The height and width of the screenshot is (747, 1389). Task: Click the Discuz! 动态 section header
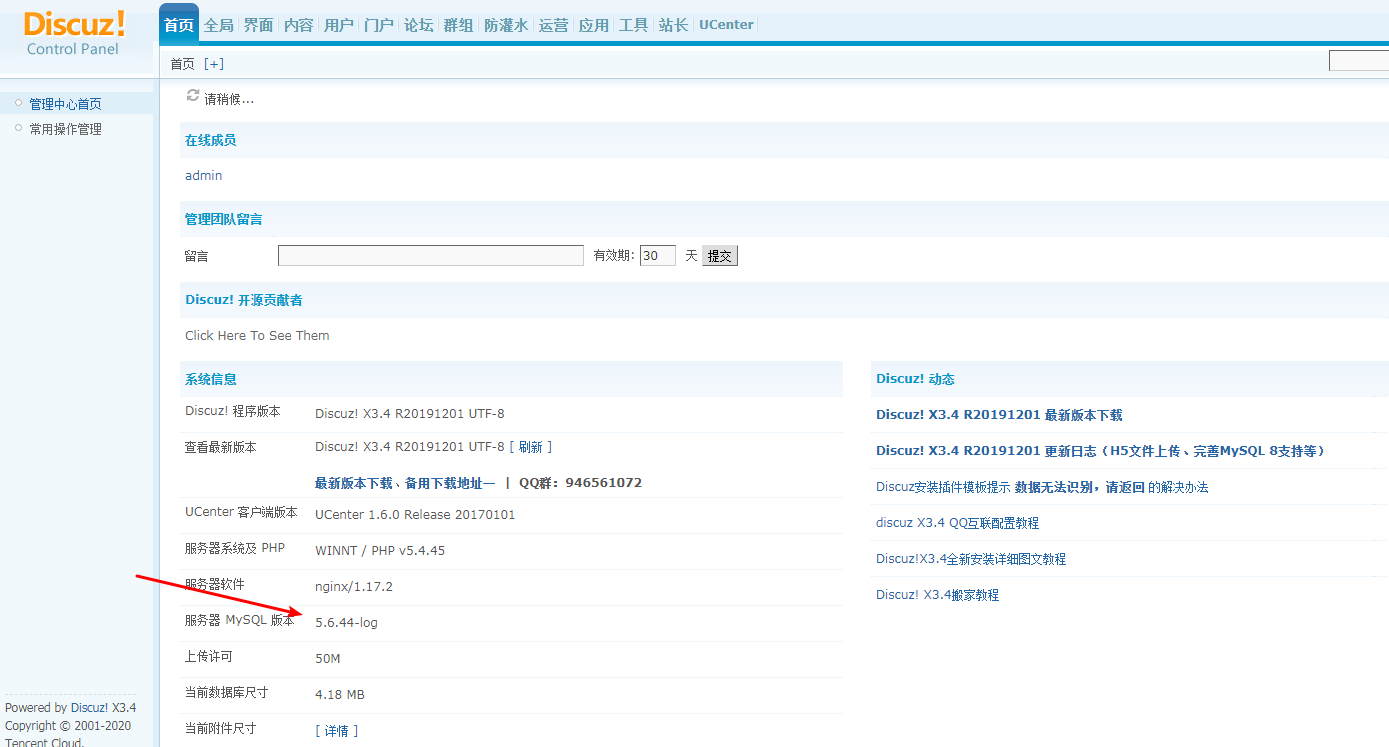coord(915,379)
